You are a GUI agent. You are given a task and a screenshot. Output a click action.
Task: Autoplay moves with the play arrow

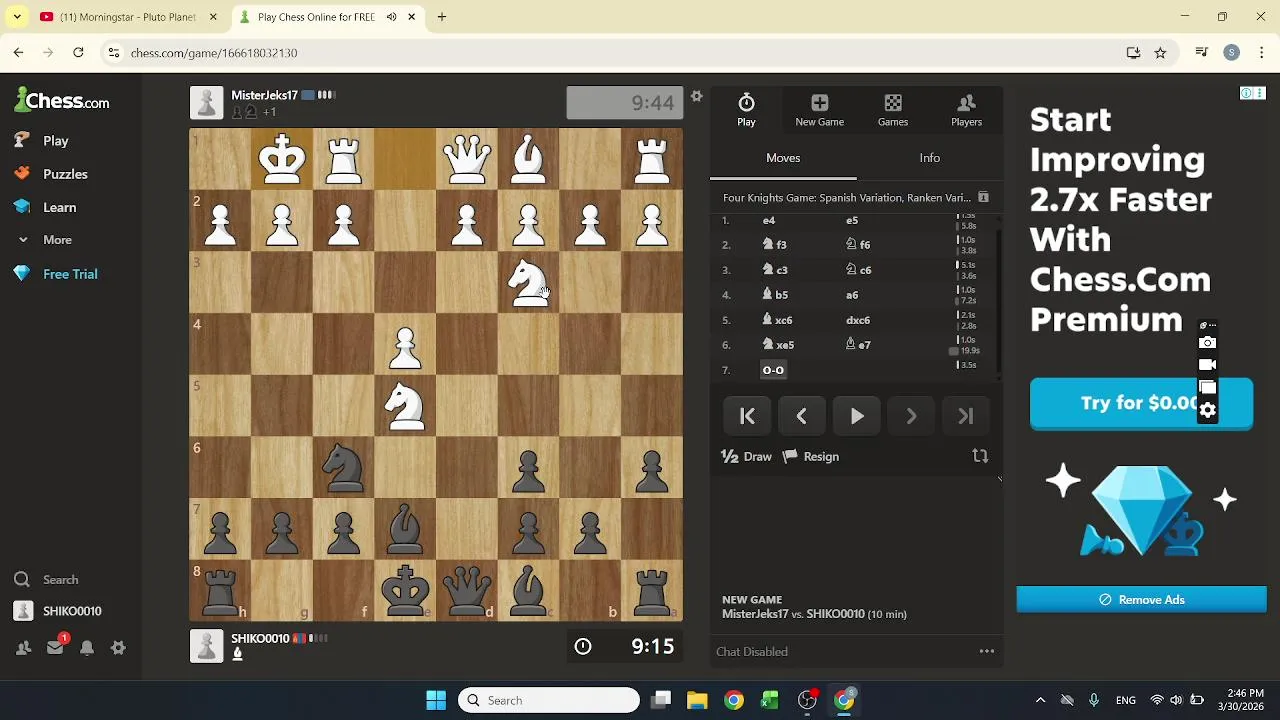click(857, 416)
